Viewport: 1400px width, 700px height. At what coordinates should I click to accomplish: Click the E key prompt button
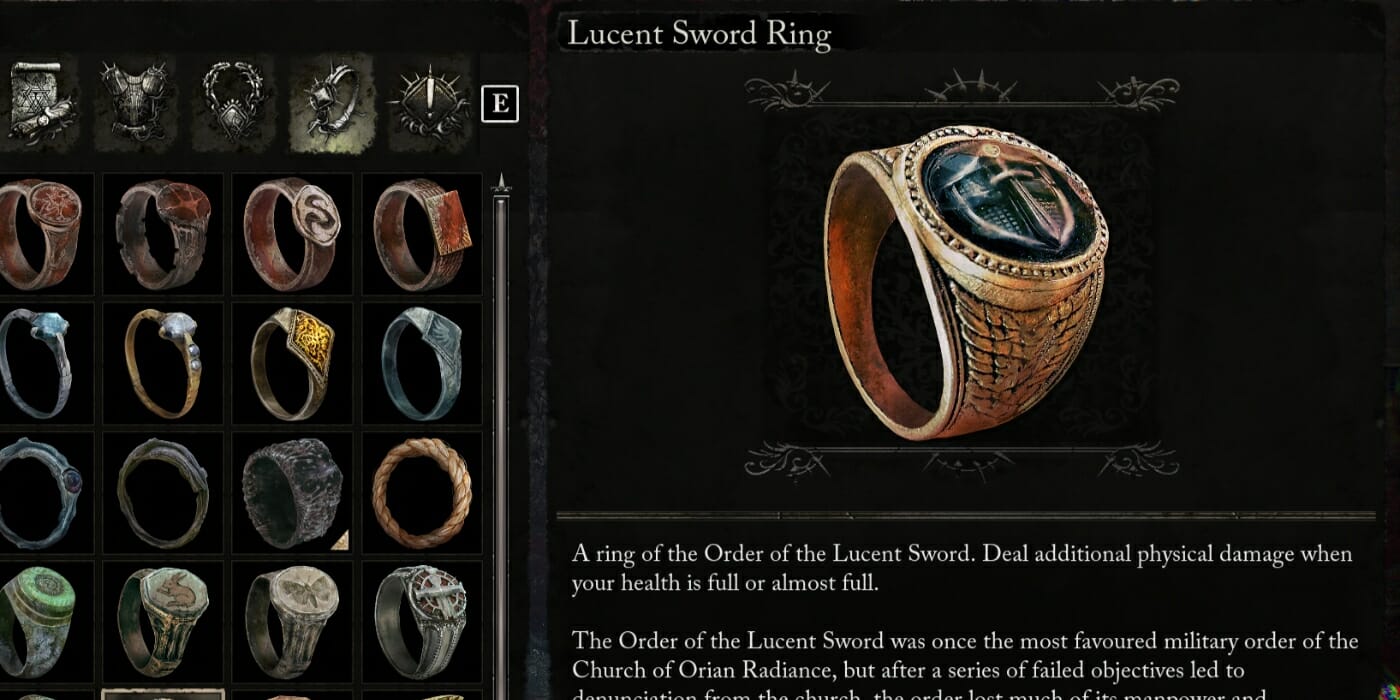(x=500, y=104)
